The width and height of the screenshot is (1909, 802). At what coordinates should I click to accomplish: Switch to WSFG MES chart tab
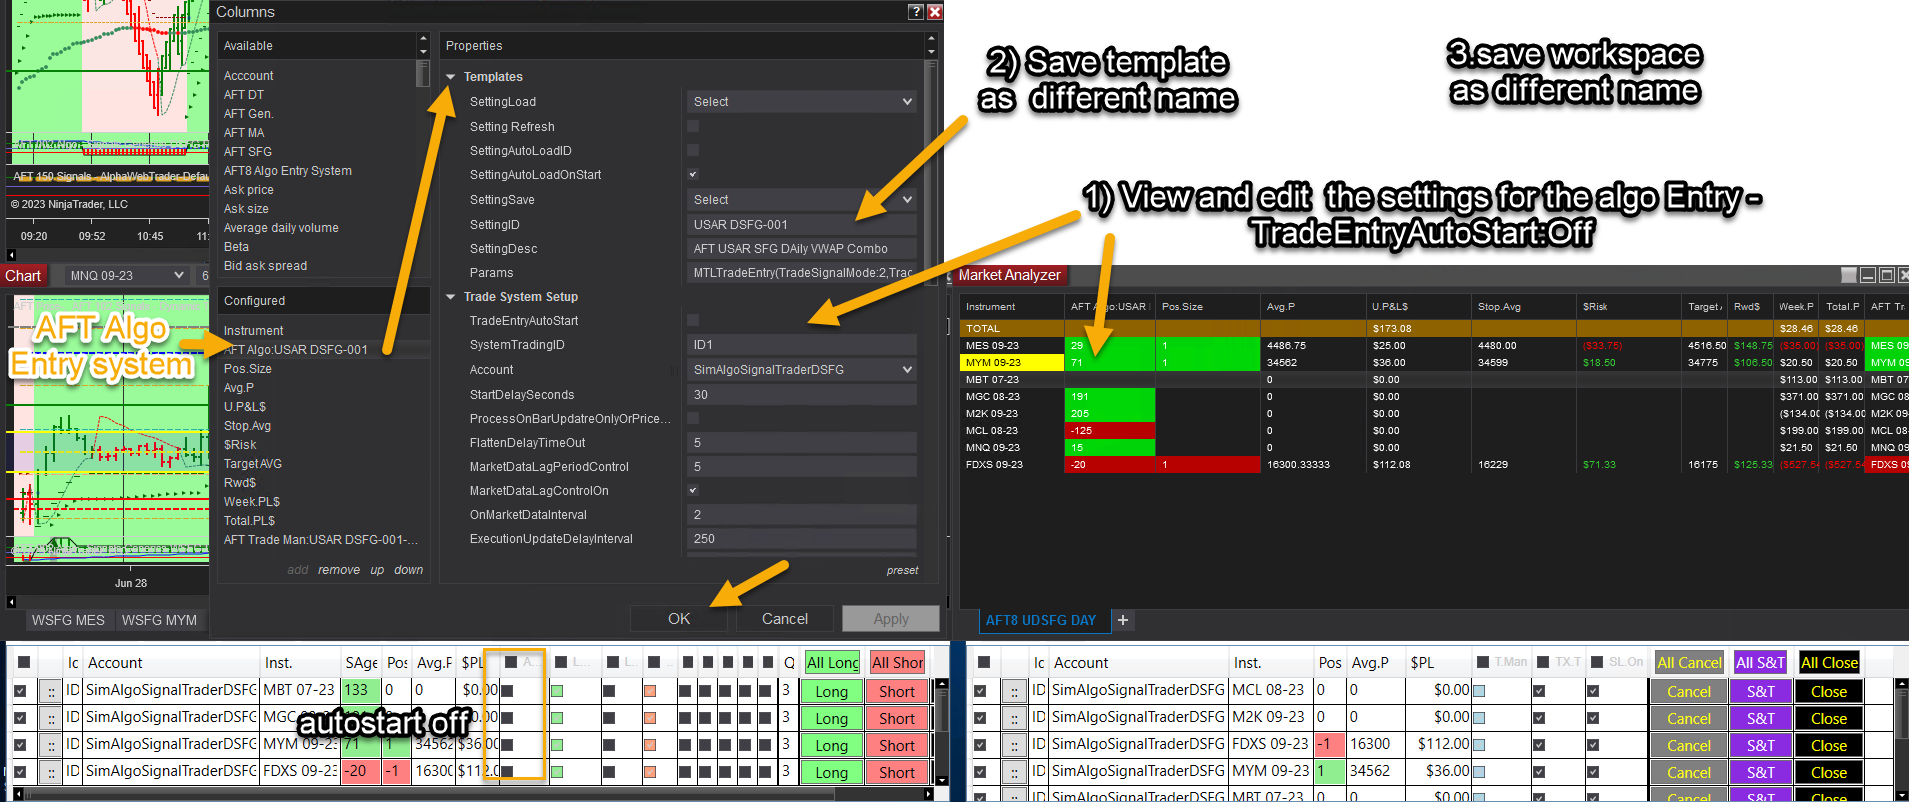pyautogui.click(x=68, y=620)
